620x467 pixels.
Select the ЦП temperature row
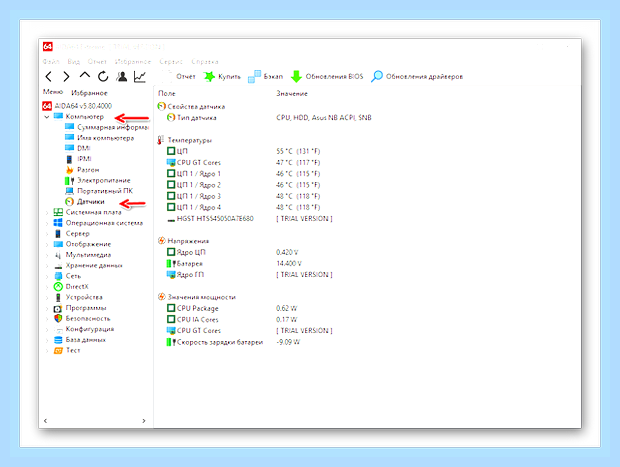pos(243,151)
